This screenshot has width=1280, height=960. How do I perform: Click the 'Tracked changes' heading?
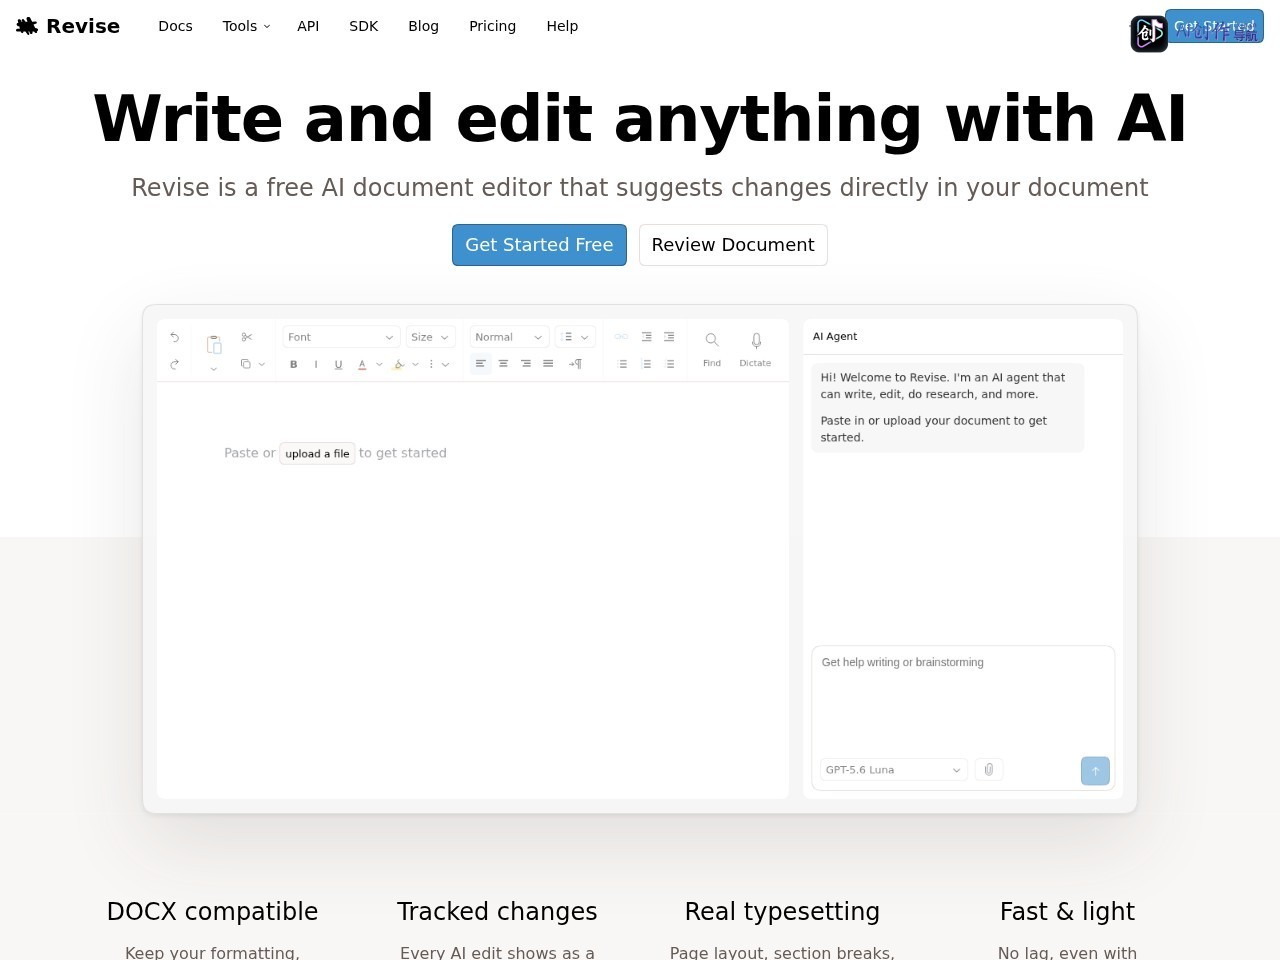tap(497, 912)
